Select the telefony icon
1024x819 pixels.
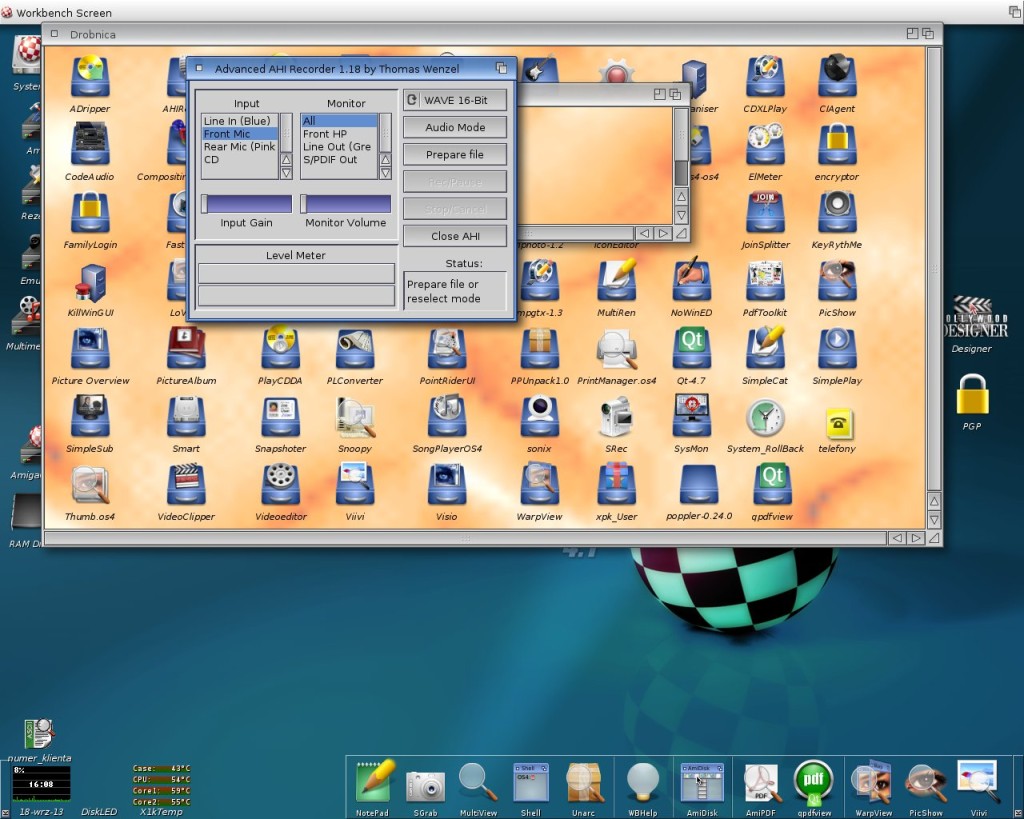coord(839,423)
